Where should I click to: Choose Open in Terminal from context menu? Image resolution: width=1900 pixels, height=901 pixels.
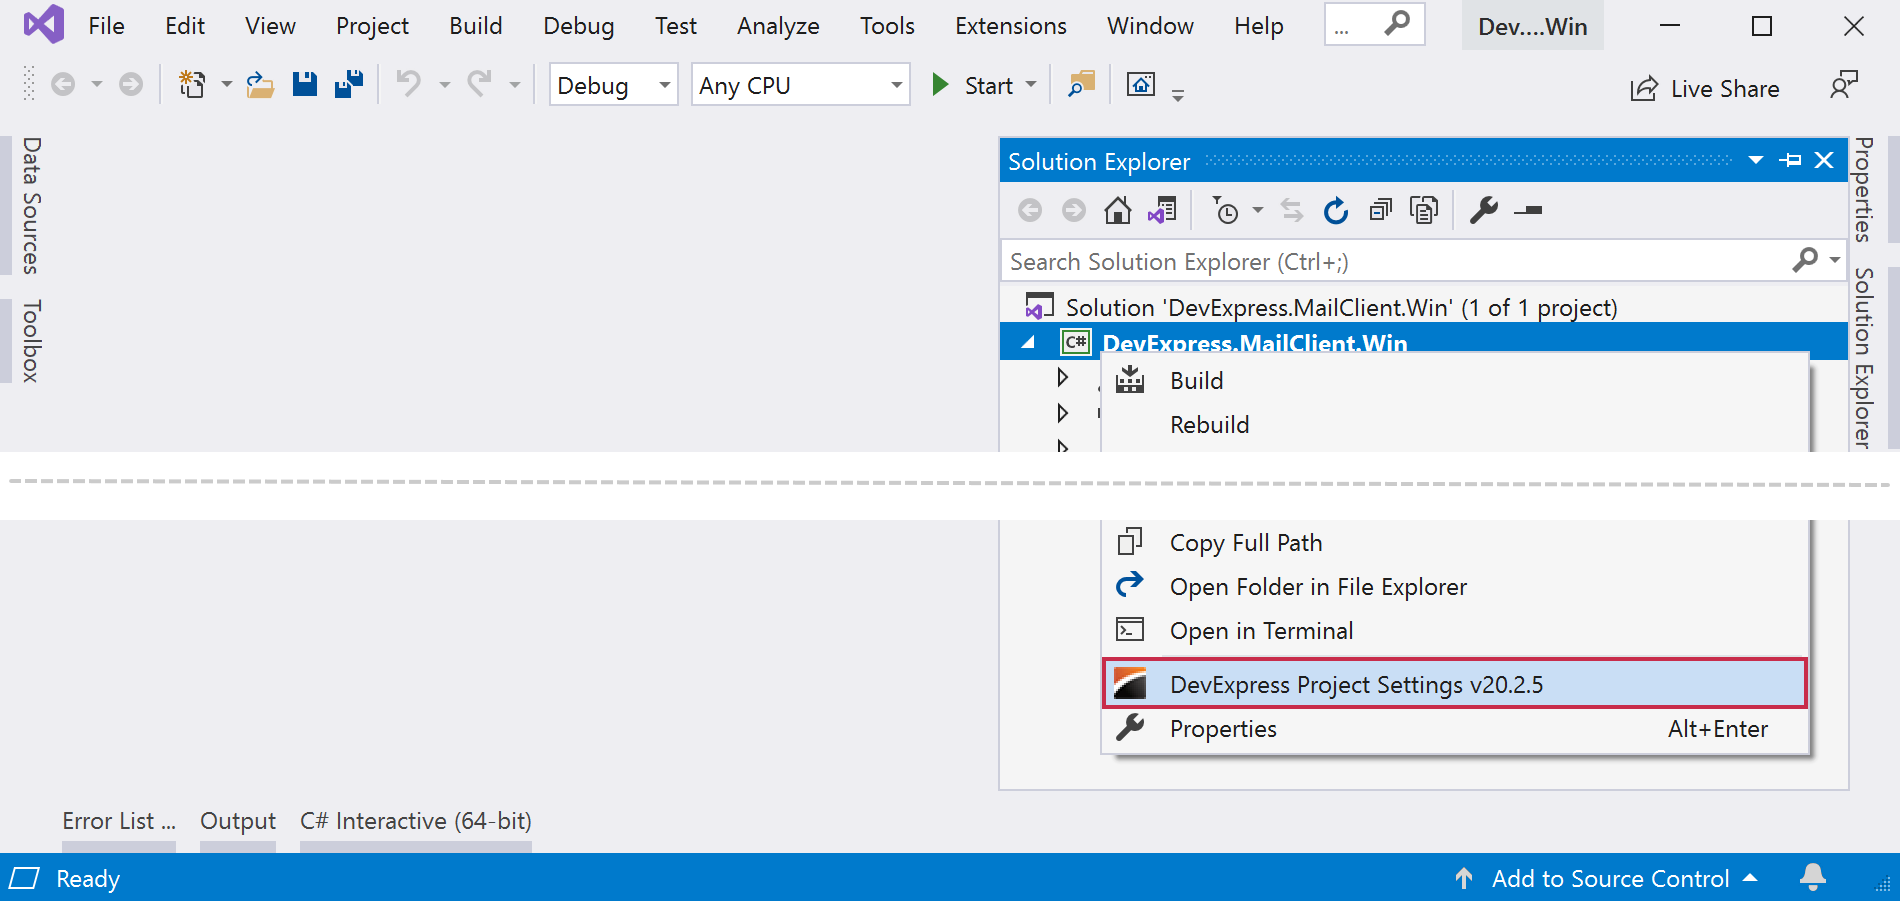(x=1261, y=631)
